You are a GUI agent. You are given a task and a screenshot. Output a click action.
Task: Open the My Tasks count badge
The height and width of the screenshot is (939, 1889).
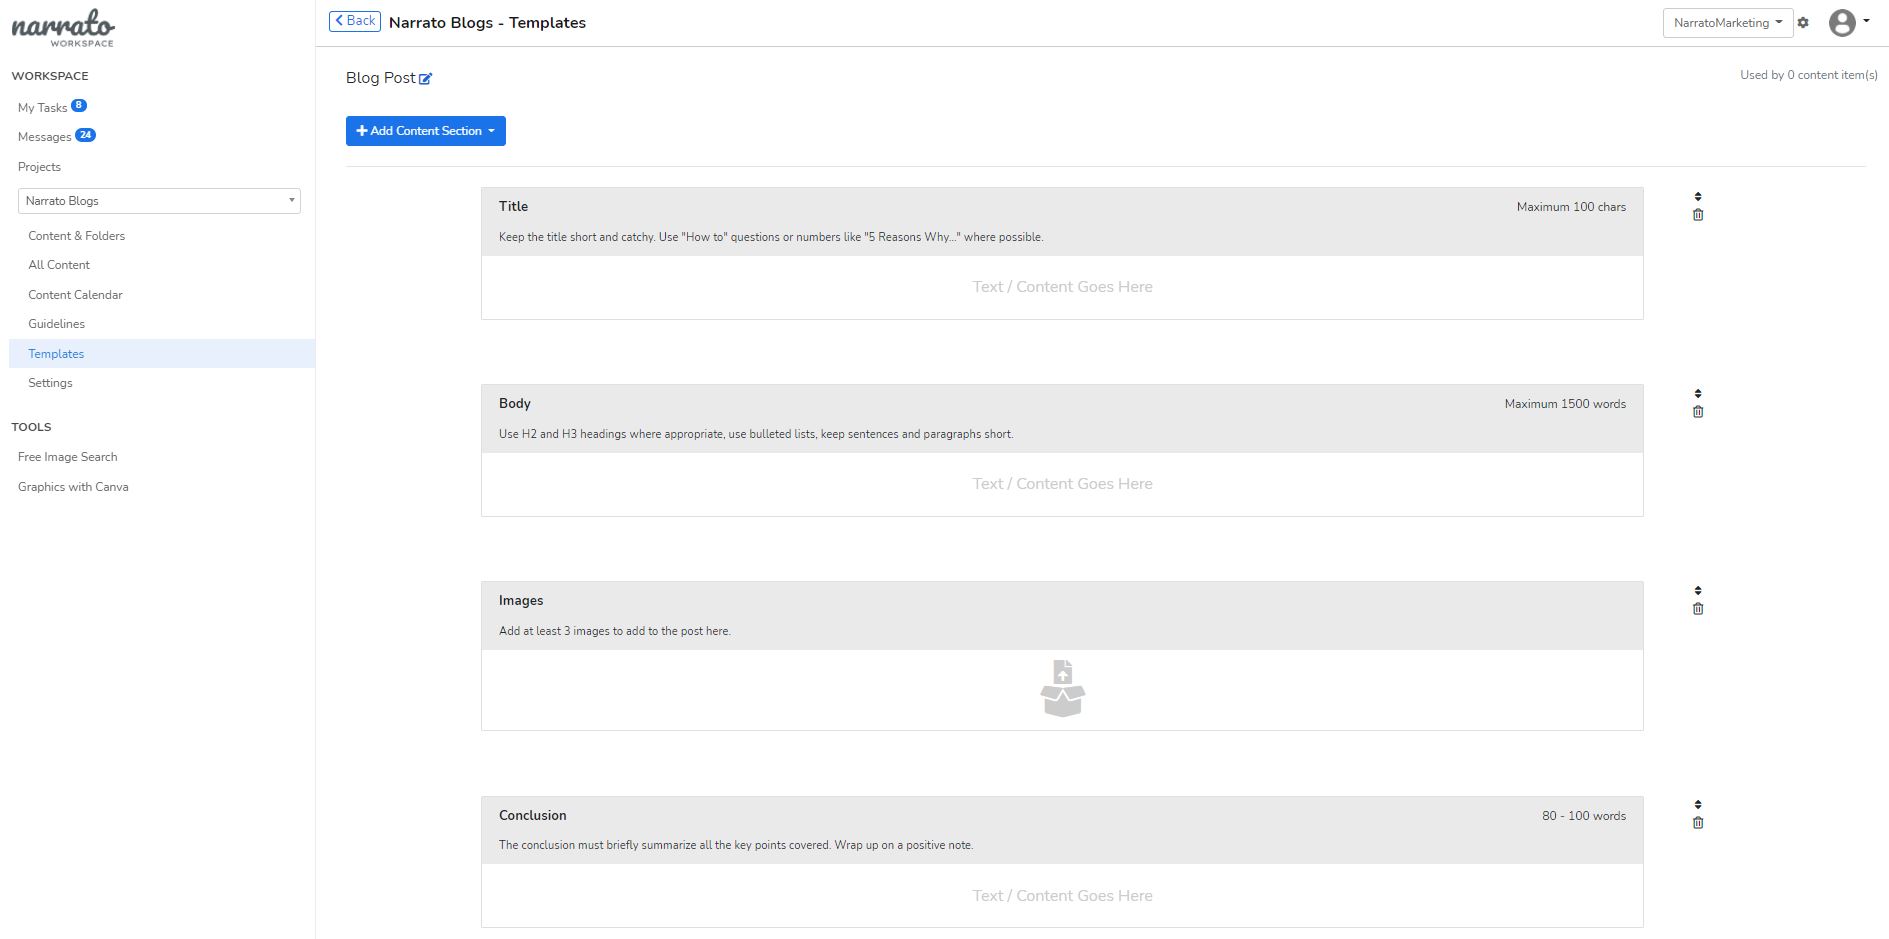coord(79,105)
